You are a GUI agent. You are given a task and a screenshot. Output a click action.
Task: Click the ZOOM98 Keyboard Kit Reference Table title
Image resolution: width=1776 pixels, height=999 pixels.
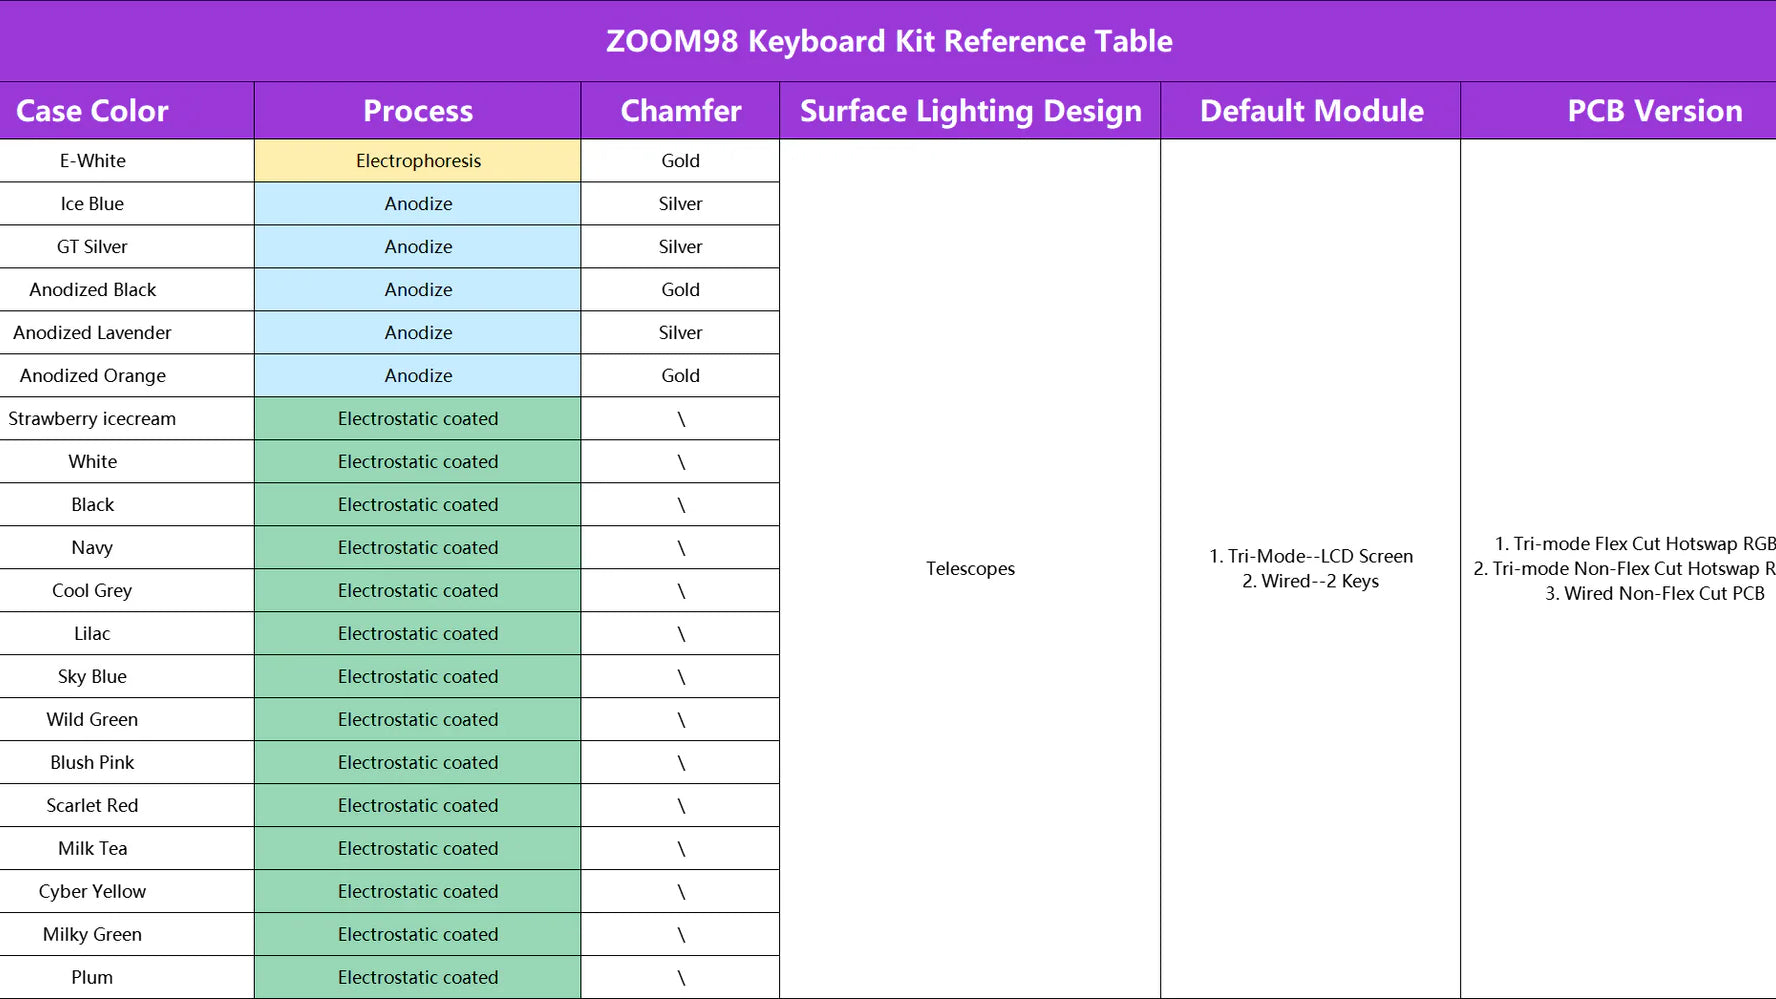click(x=888, y=41)
